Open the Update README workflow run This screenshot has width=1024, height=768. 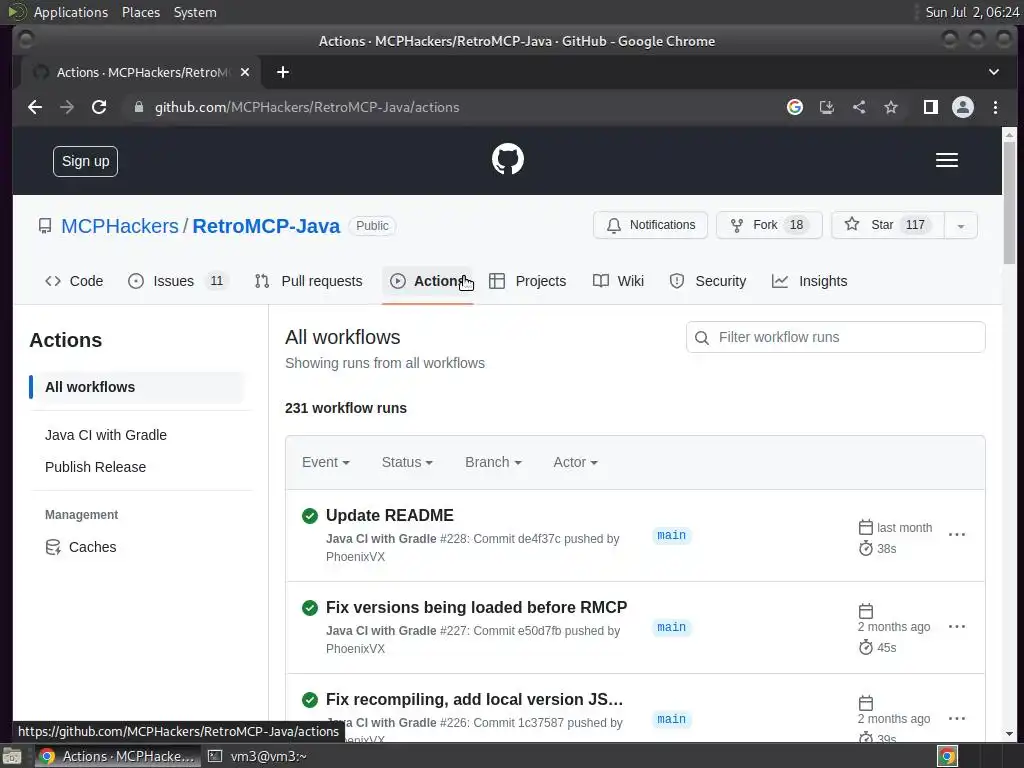click(389, 515)
